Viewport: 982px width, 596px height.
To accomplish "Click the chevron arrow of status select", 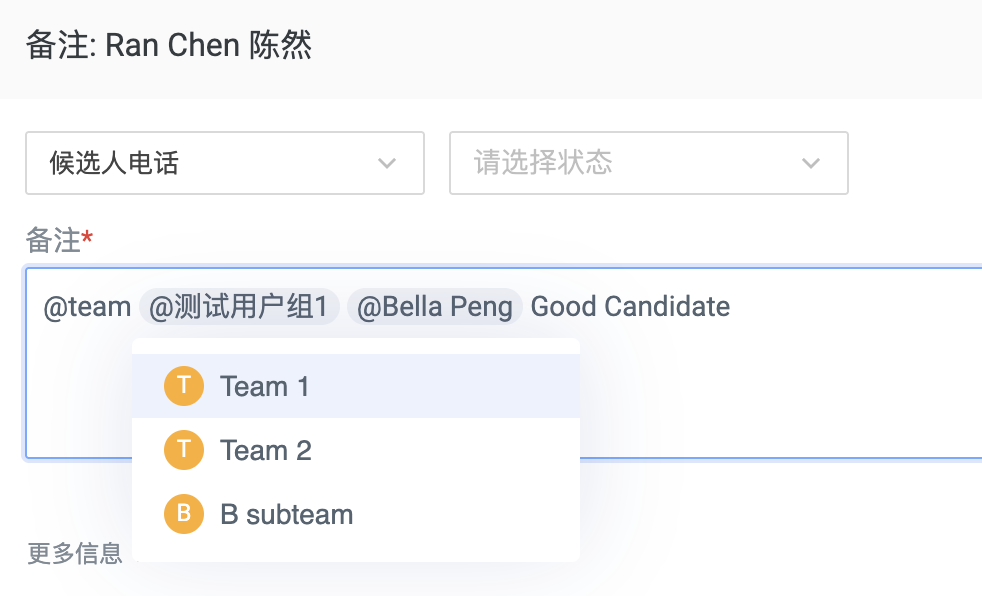I will [x=811, y=163].
